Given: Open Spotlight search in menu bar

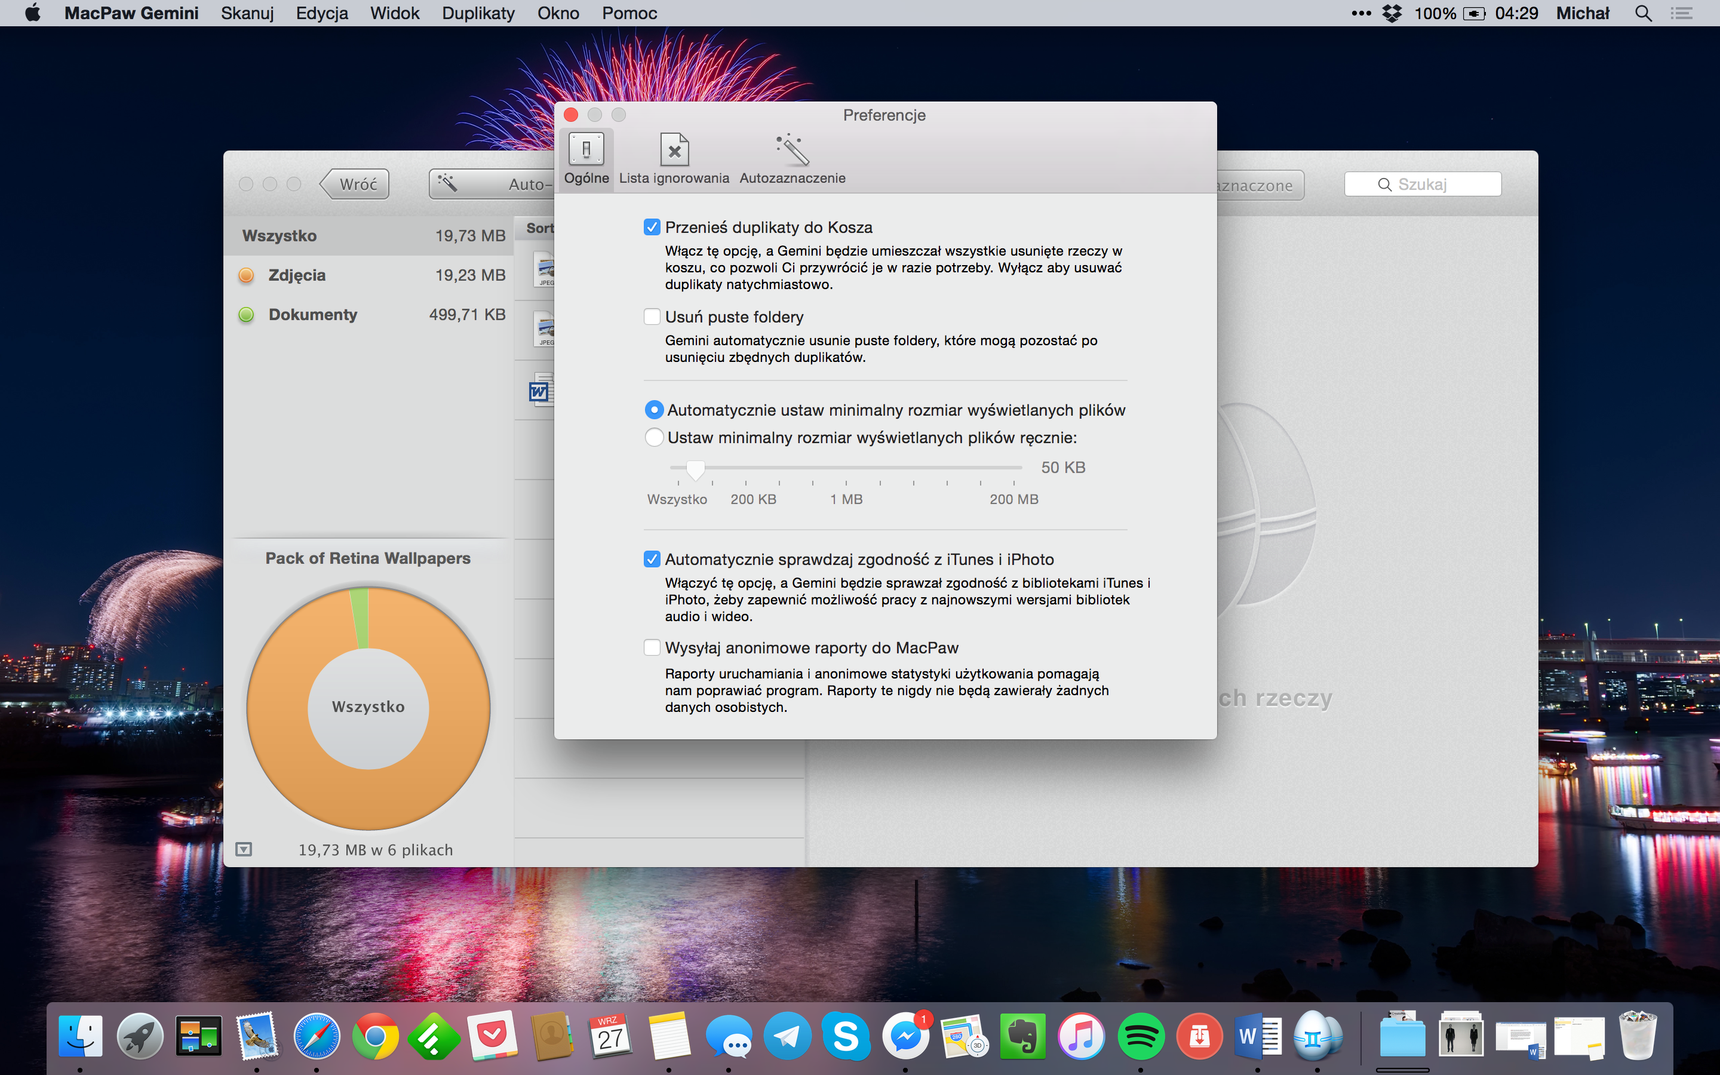Looking at the screenshot, I should (1643, 13).
